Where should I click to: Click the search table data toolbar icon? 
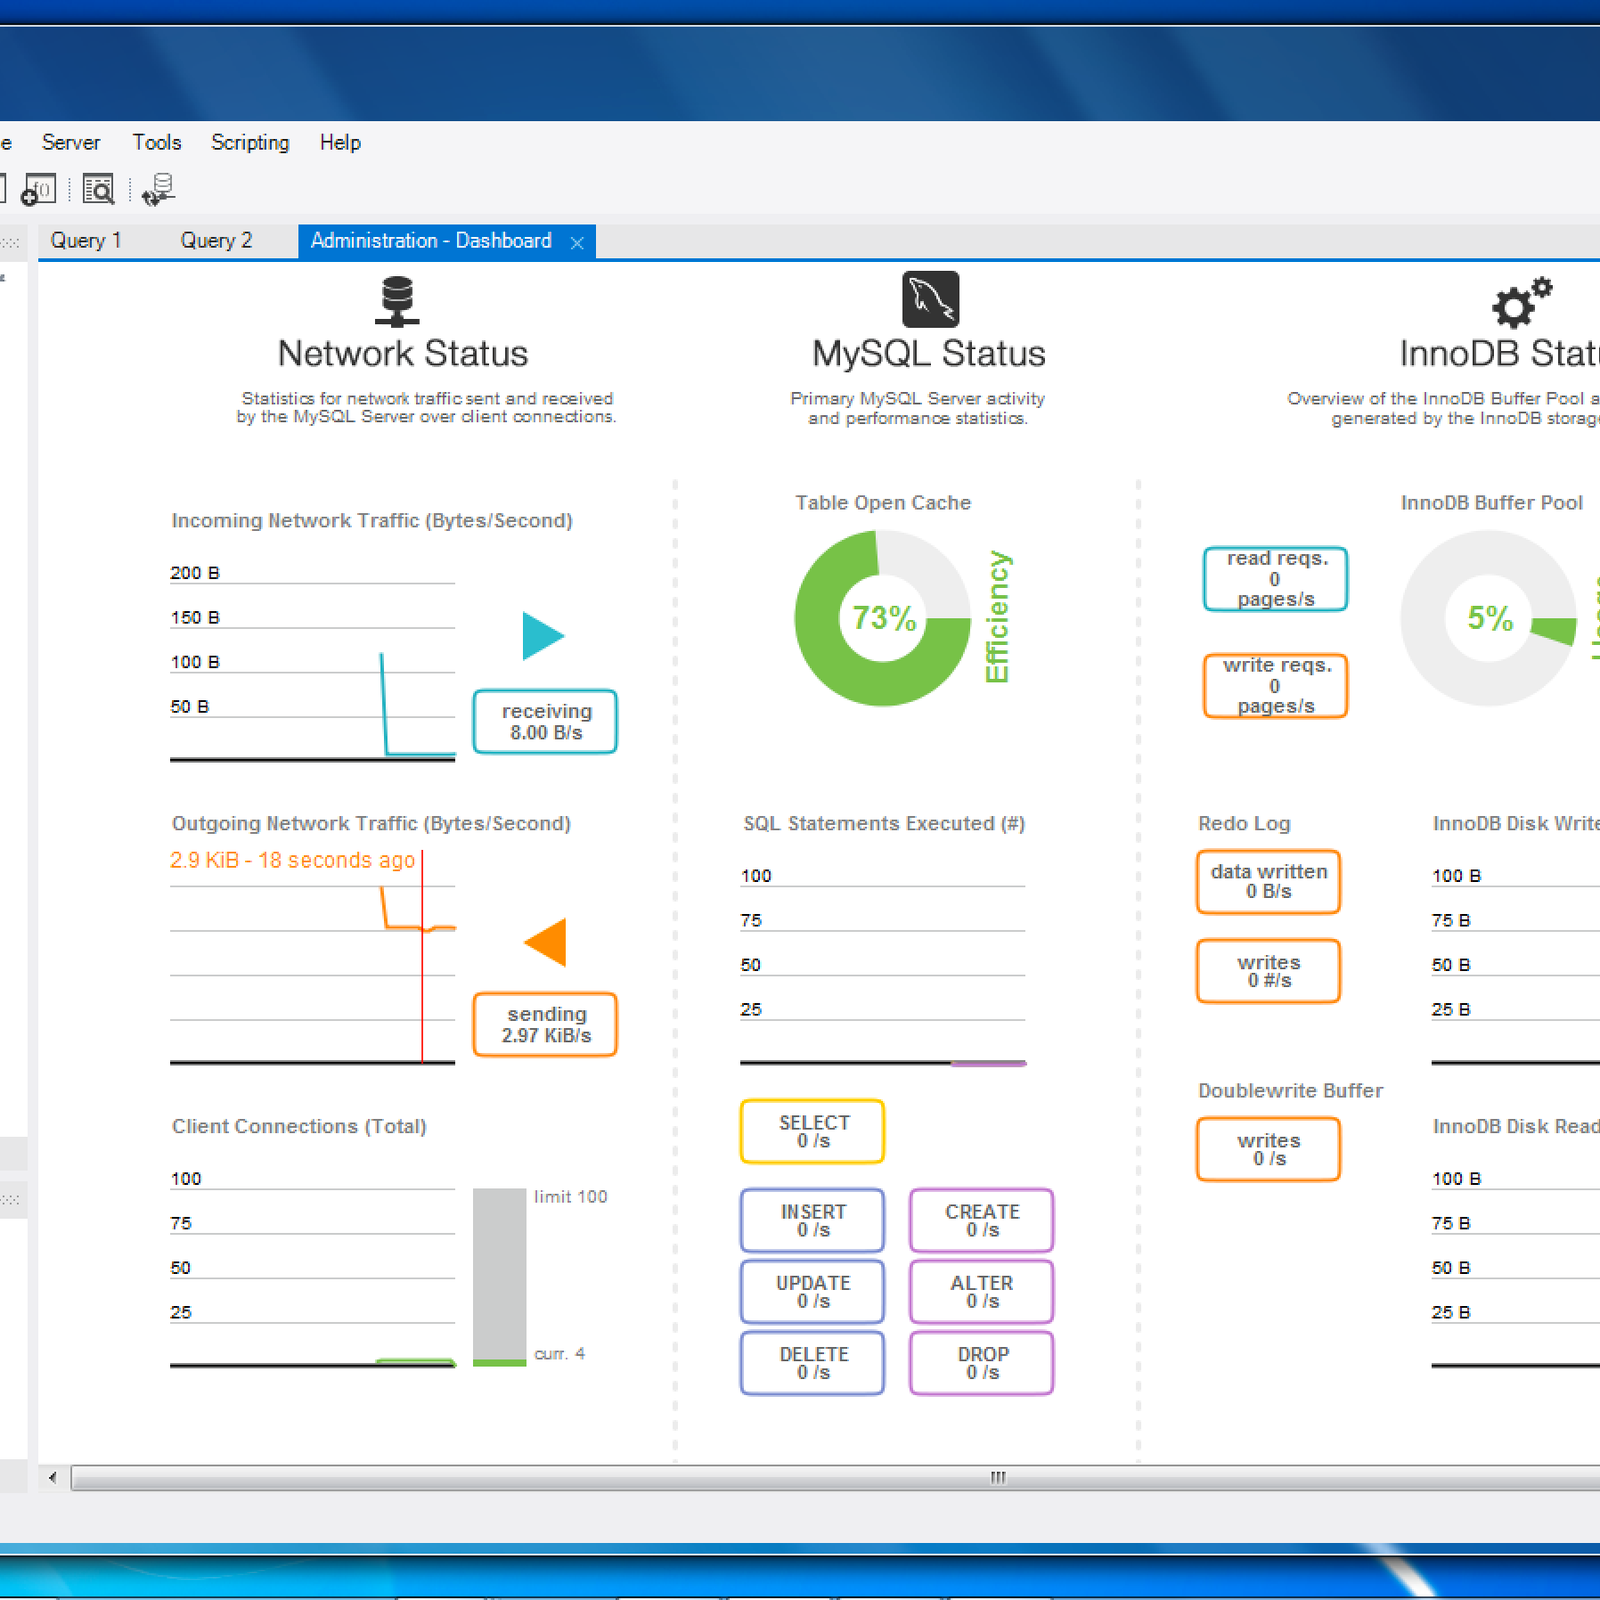[98, 189]
